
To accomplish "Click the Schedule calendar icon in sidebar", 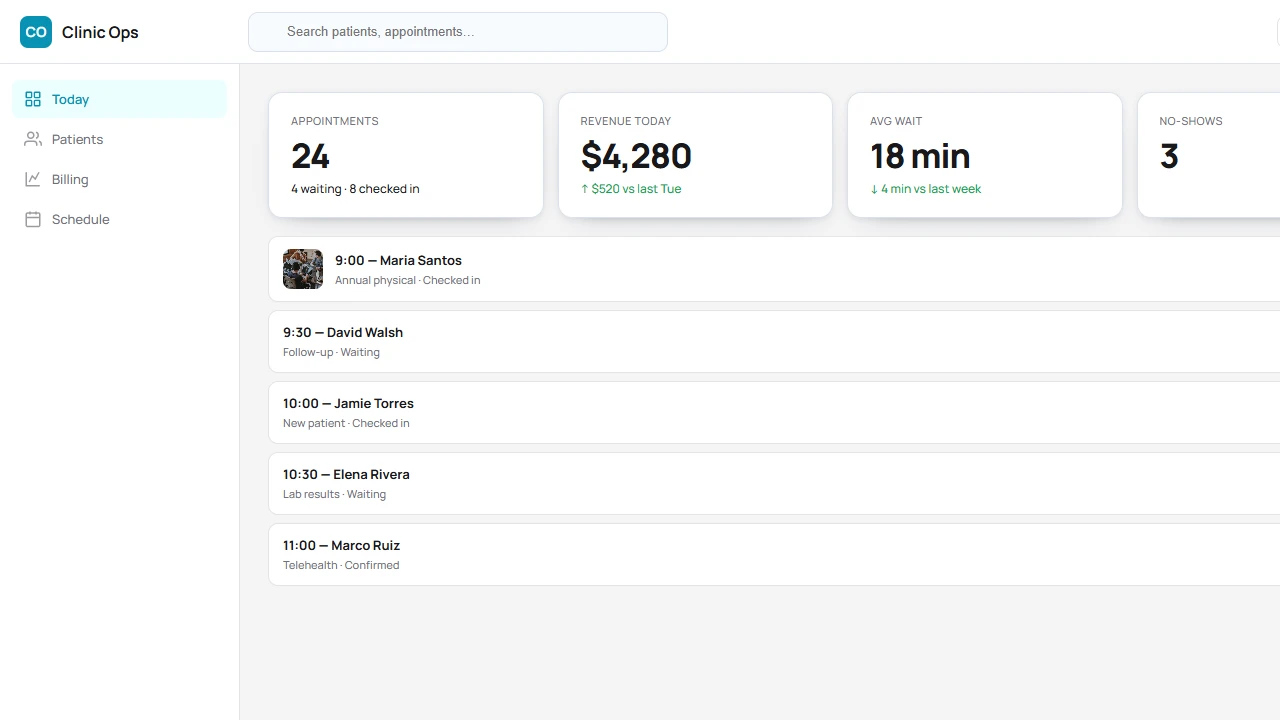I will pos(33,219).
